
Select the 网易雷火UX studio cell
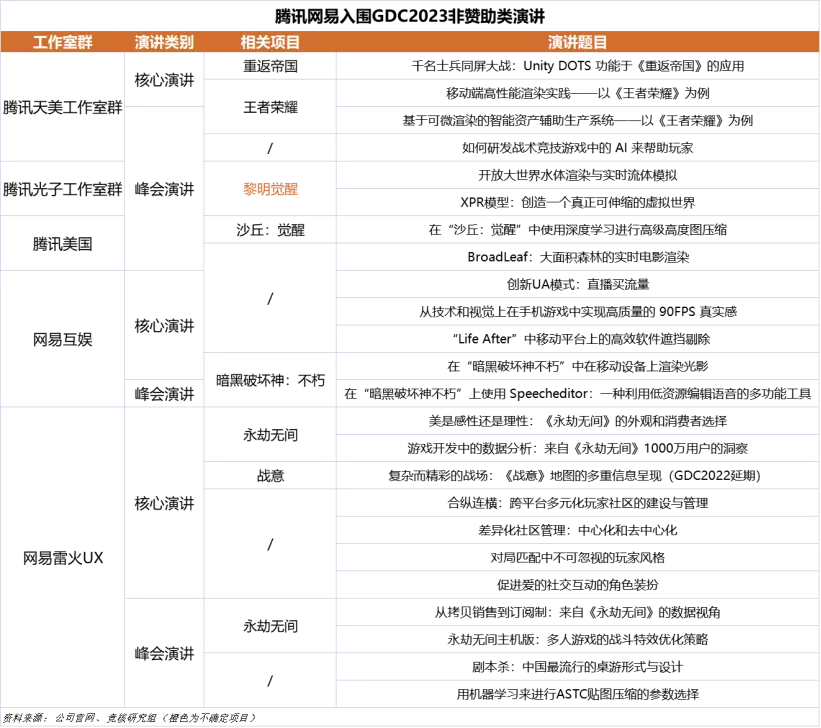pyautogui.click(x=62, y=558)
